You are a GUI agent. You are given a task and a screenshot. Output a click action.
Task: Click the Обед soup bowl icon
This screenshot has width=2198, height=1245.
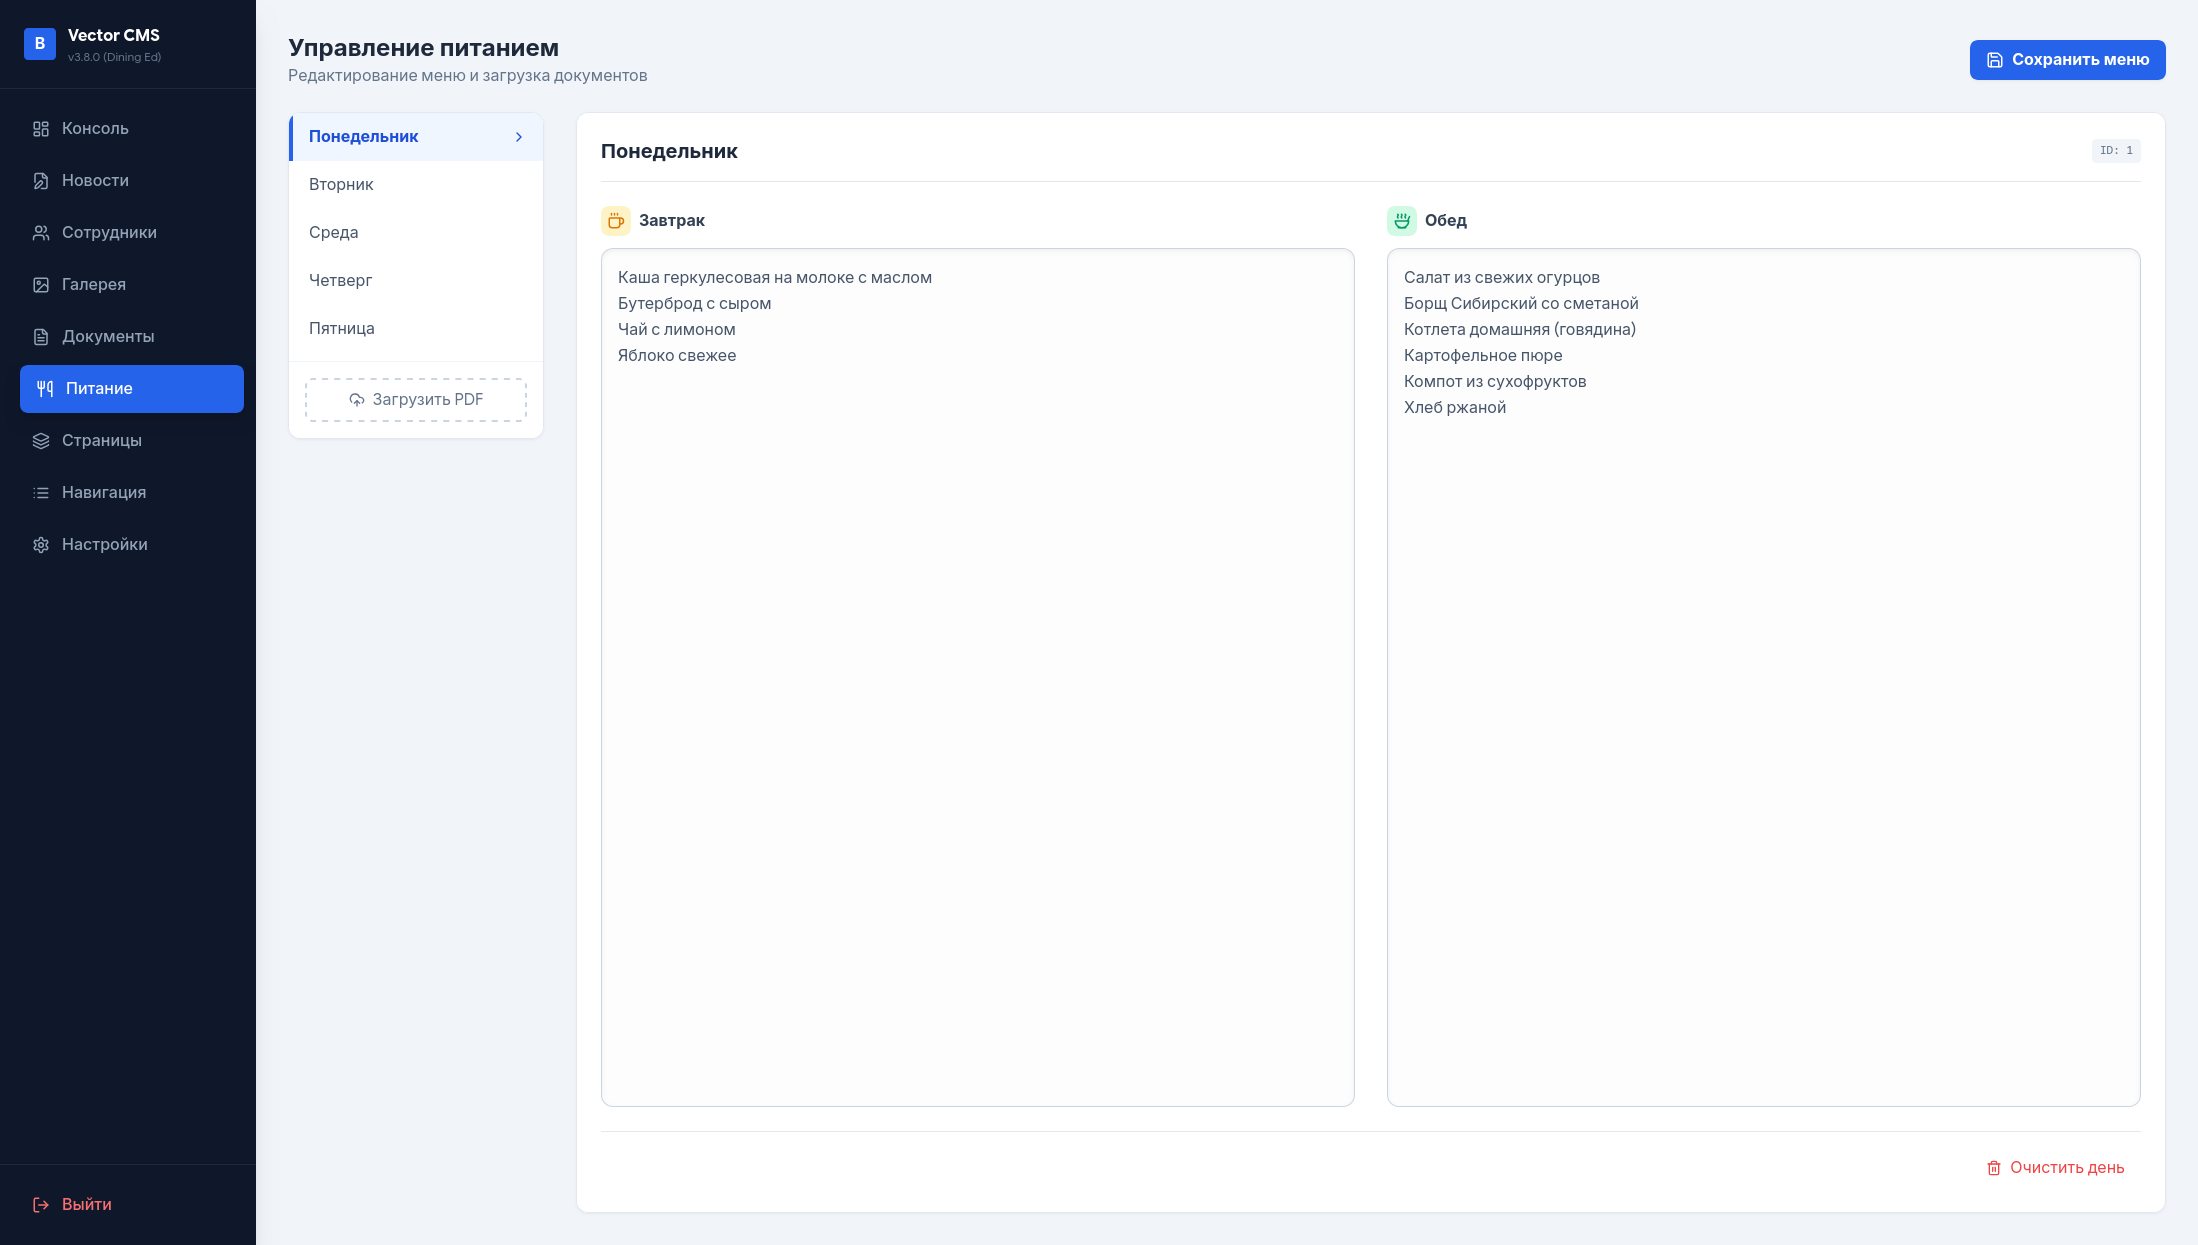pos(1402,221)
